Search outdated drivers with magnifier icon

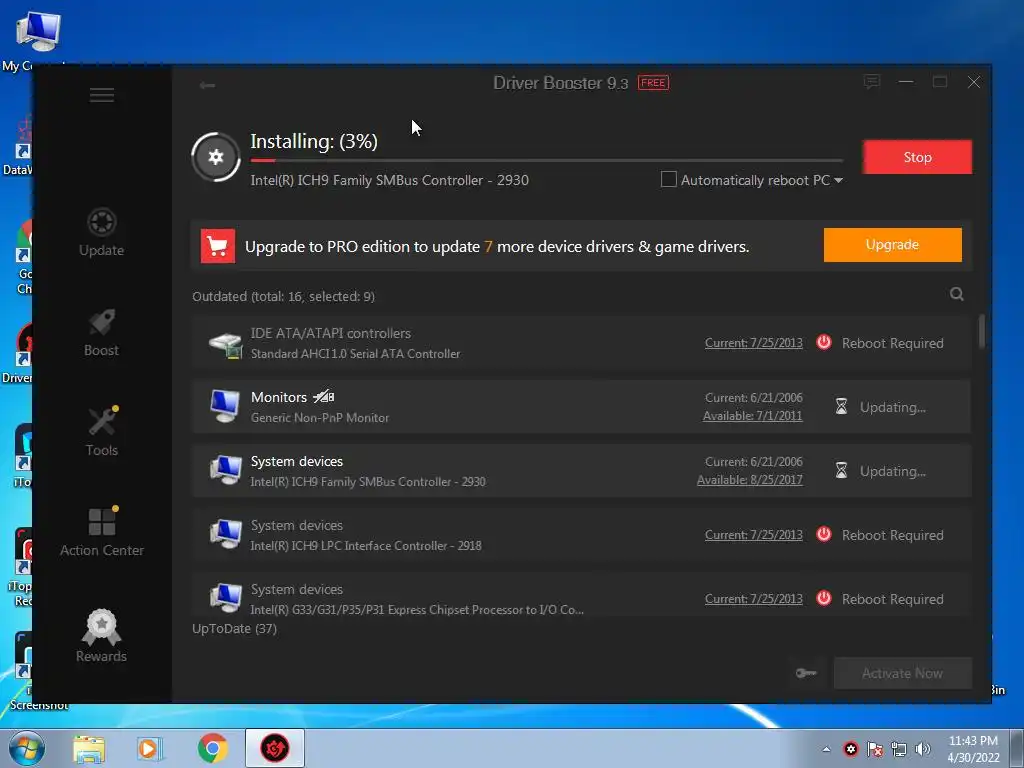957,294
